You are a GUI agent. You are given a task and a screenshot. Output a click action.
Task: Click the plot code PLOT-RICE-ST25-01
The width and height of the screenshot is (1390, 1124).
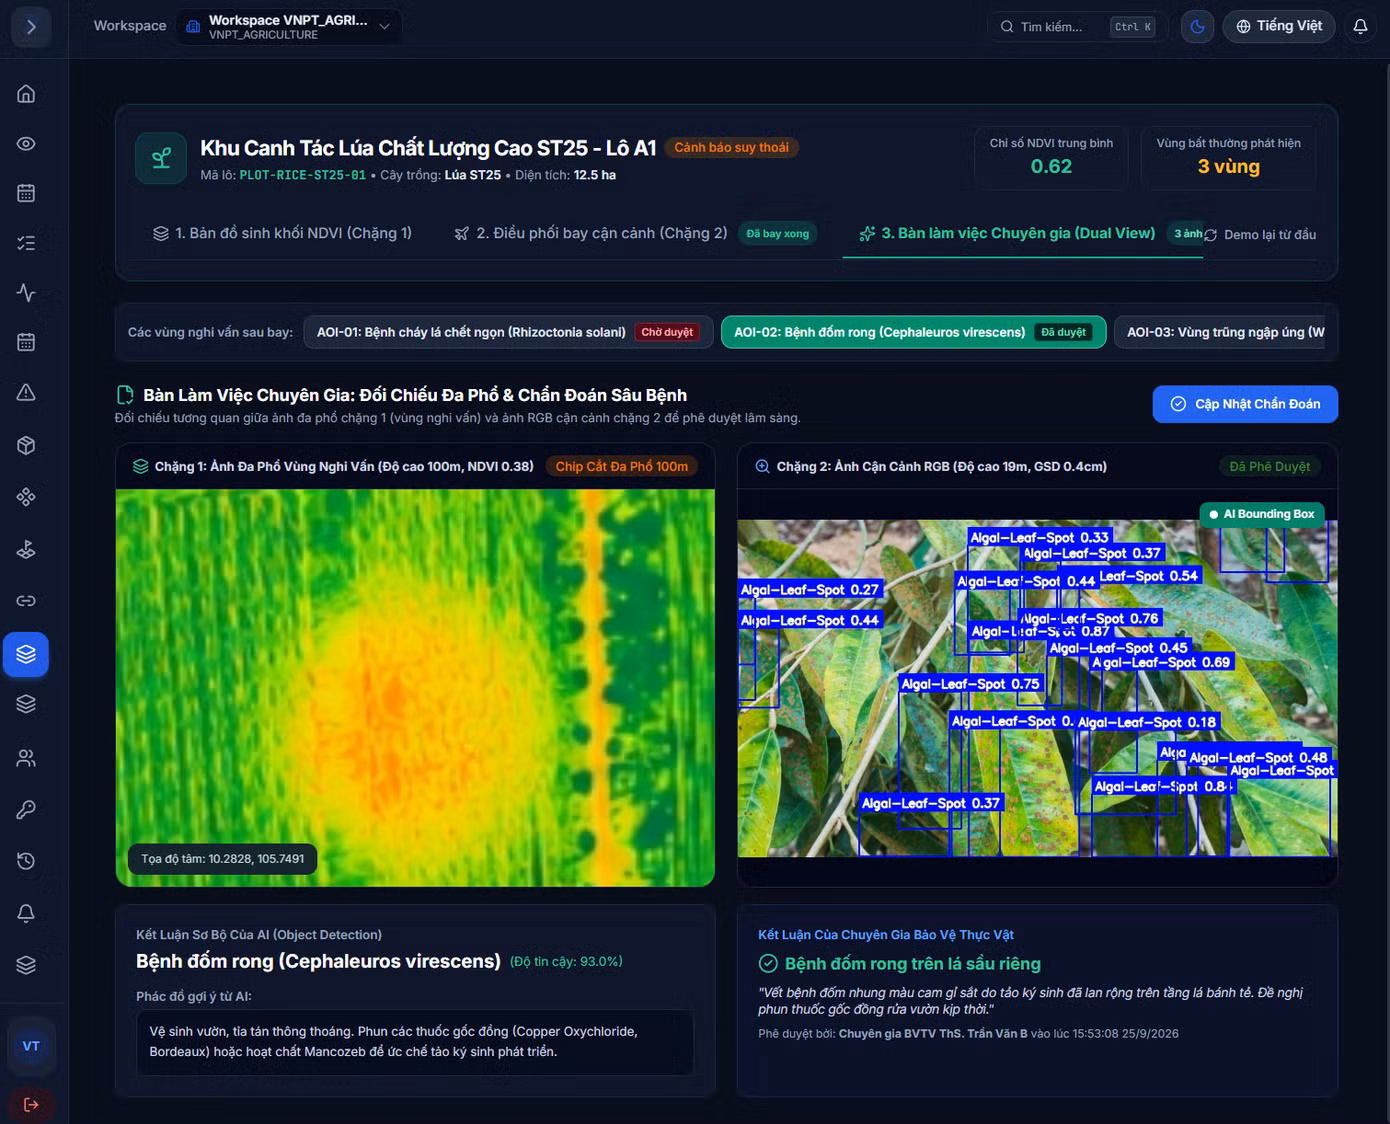pos(303,175)
